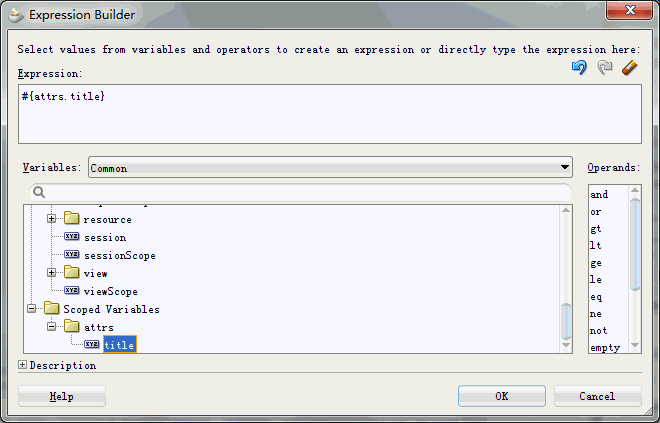Image resolution: width=660 pixels, height=423 pixels.
Task: Clear the expression with eraser icon
Action: pos(629,68)
